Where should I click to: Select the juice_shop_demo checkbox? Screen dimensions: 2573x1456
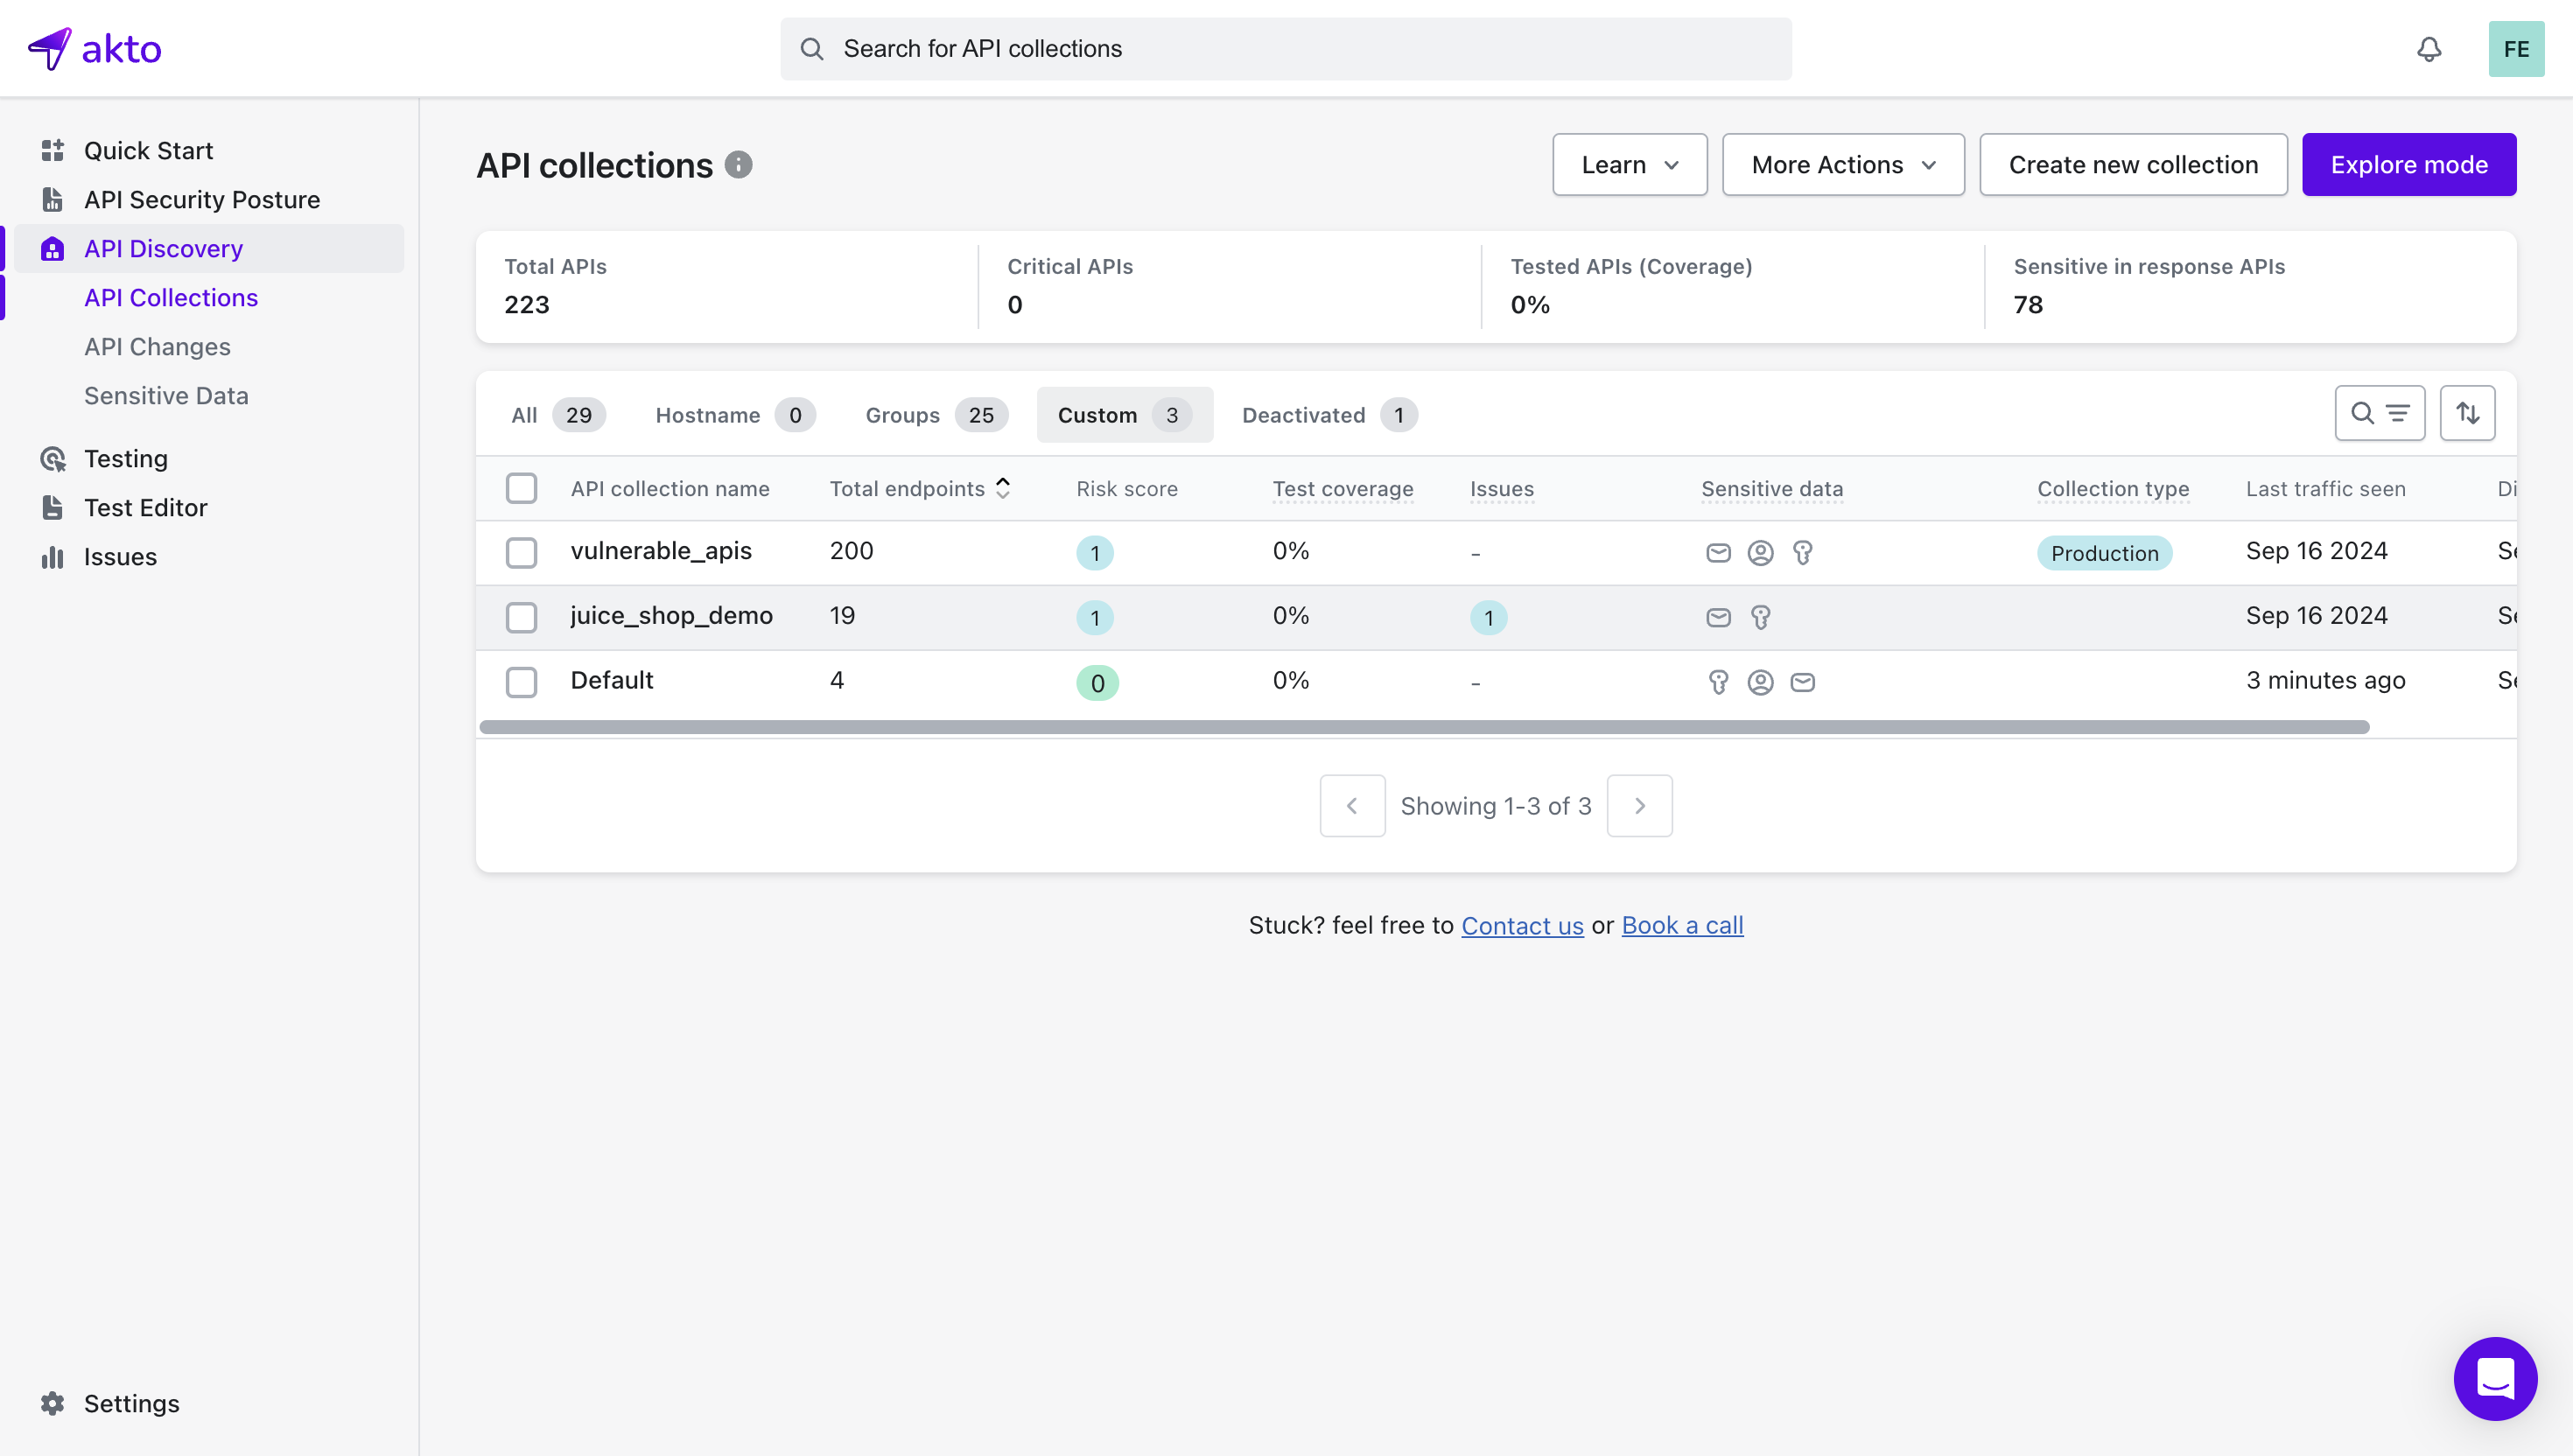pyautogui.click(x=521, y=617)
